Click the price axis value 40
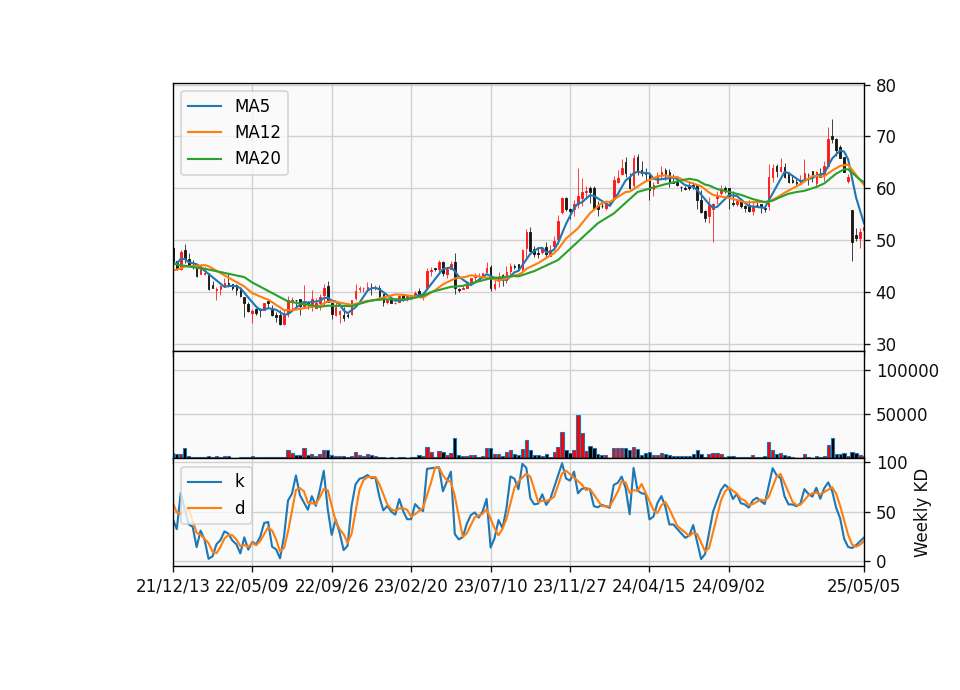The image size is (960, 690). click(886, 293)
